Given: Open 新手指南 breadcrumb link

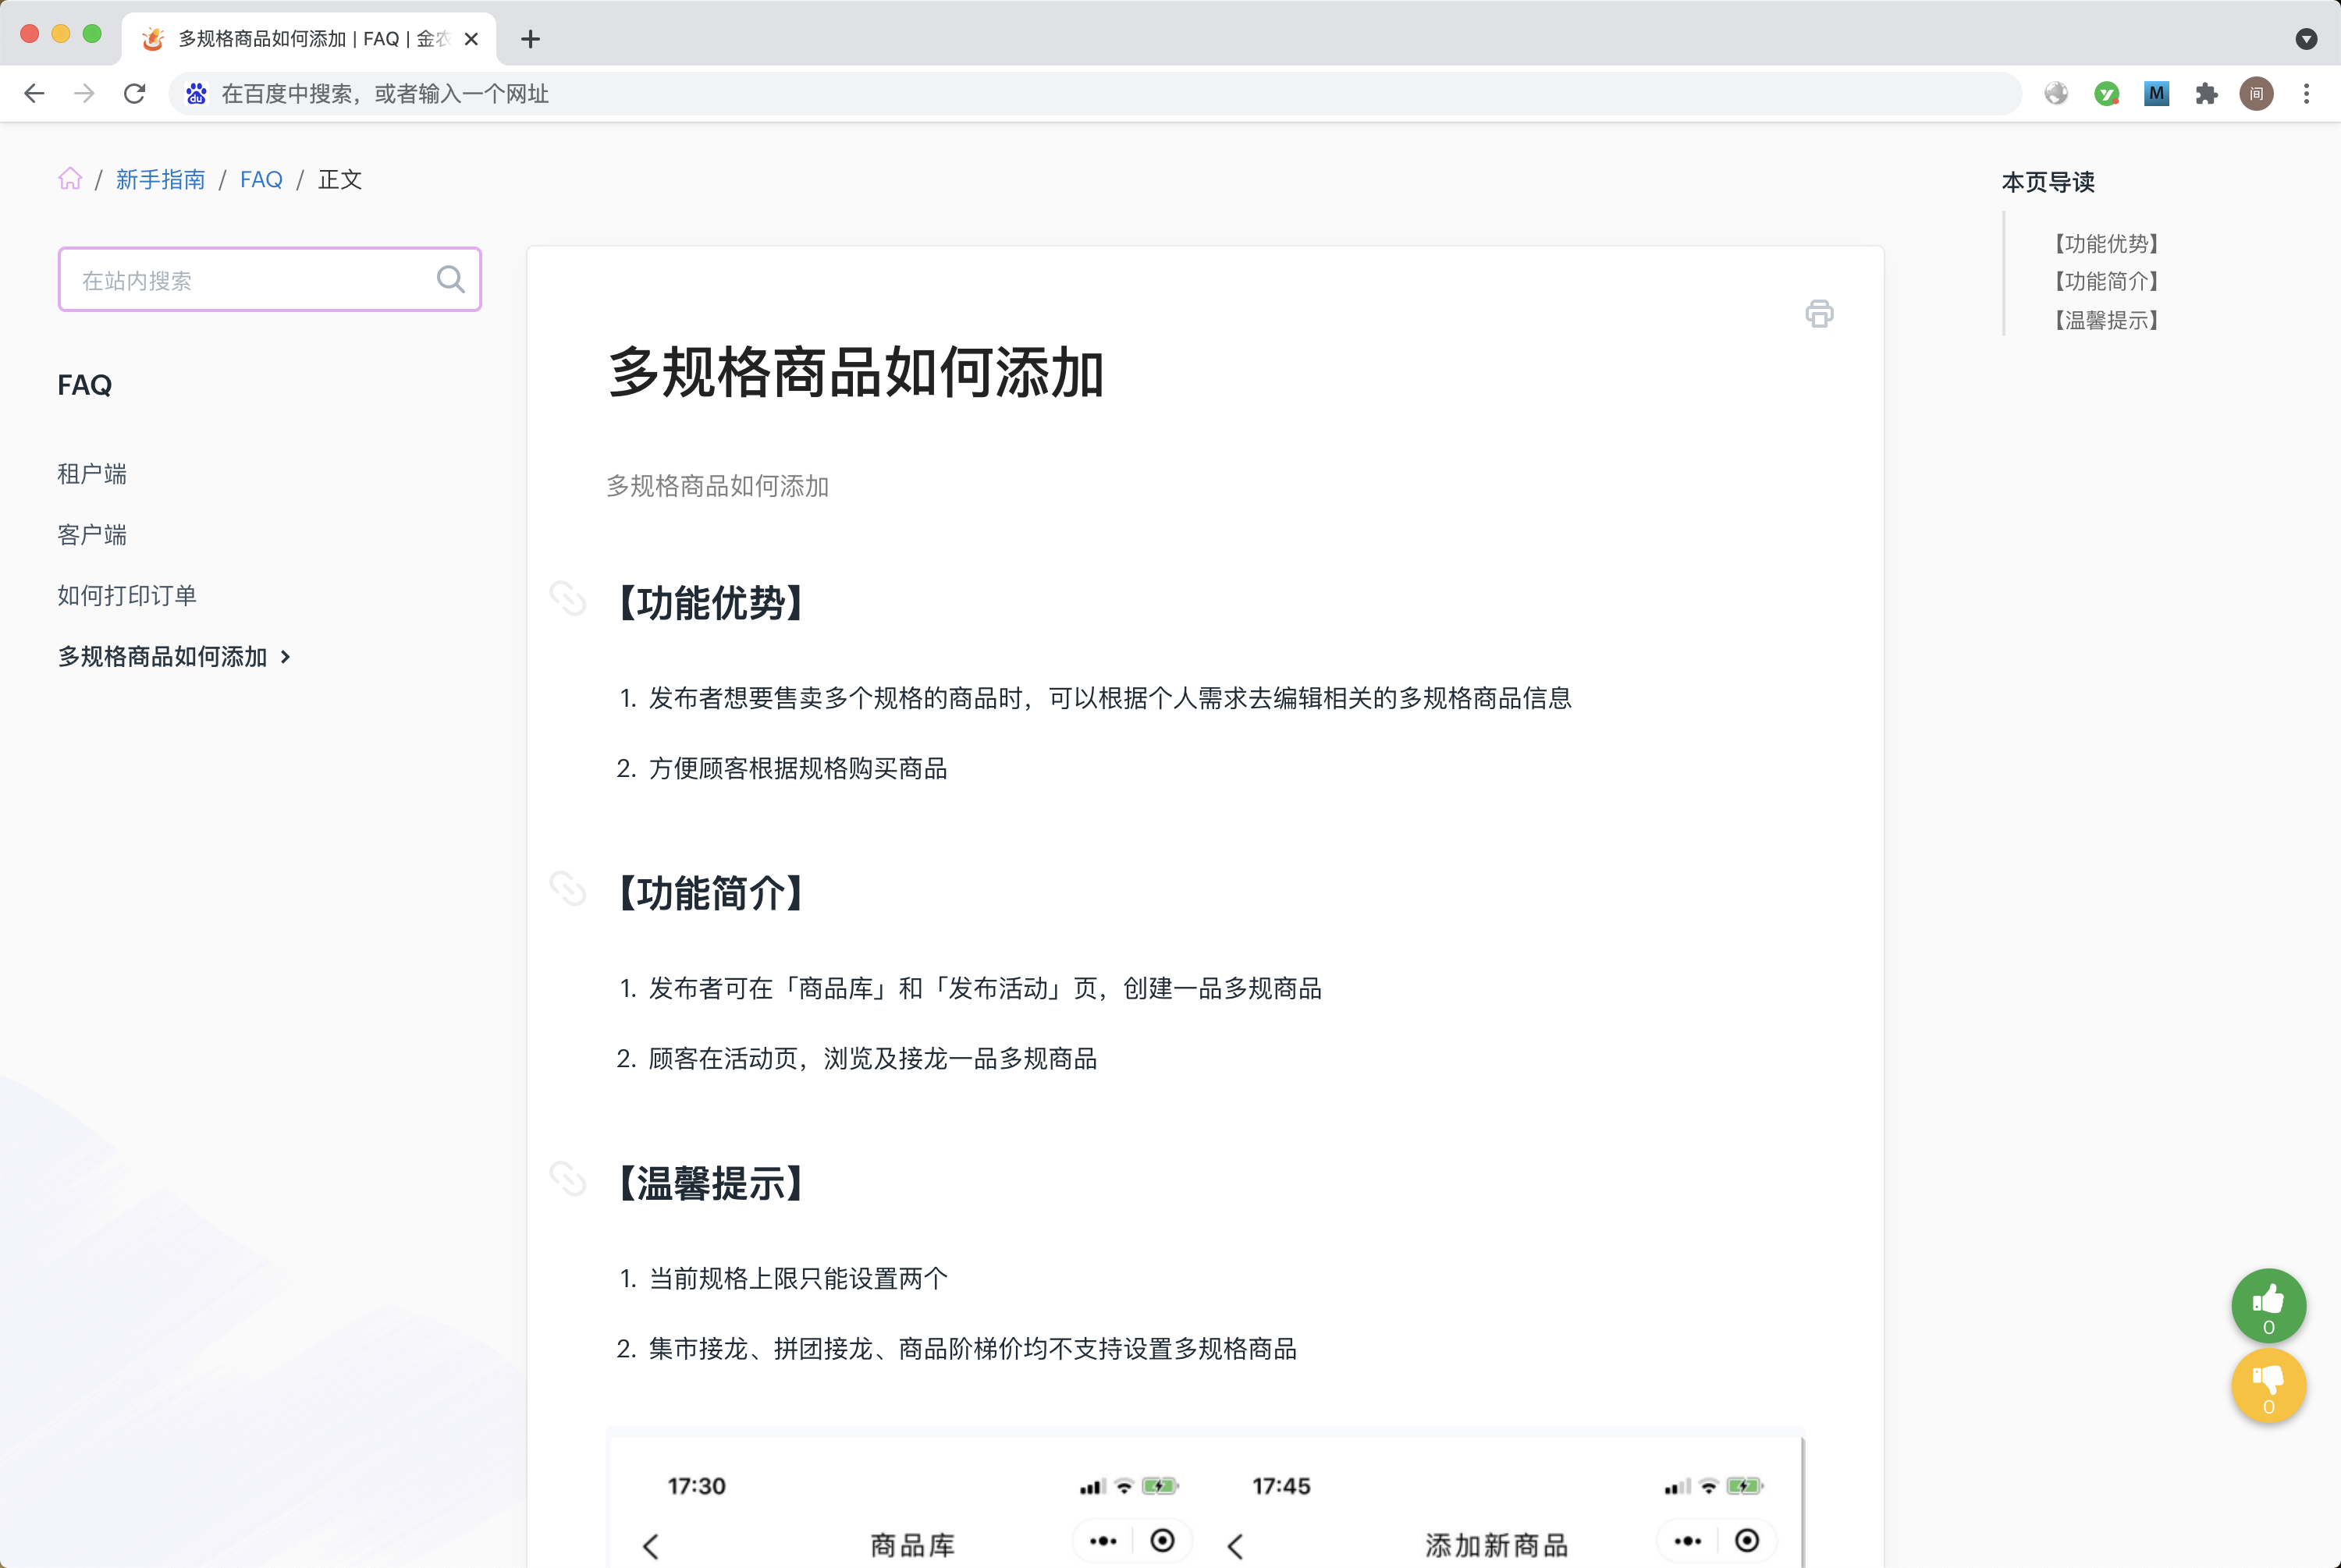Looking at the screenshot, I should pyautogui.click(x=160, y=179).
